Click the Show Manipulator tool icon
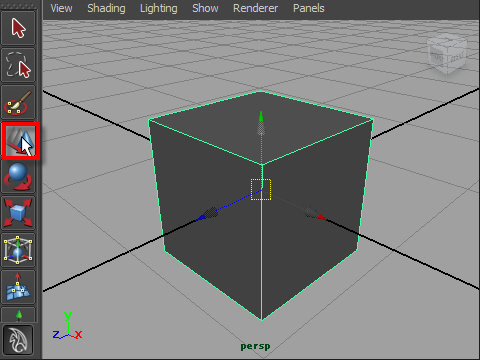The image size is (480, 360). tap(18, 315)
